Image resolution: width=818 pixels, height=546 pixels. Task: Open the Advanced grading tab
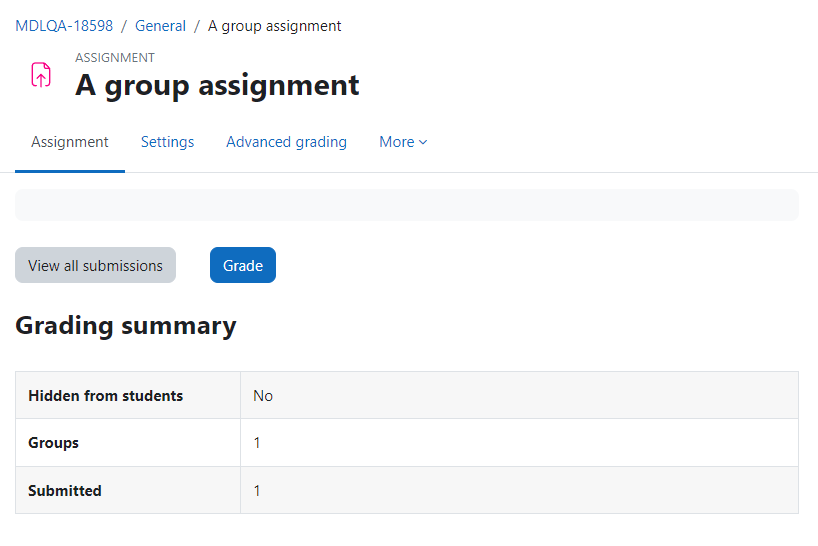(x=286, y=142)
